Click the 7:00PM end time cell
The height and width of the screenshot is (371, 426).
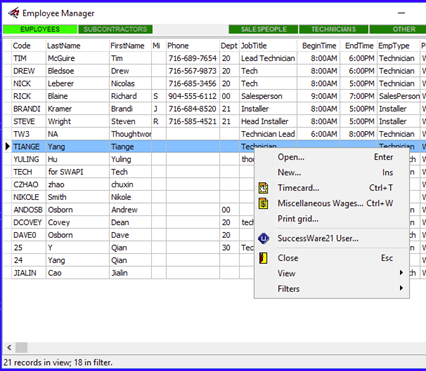tap(358, 96)
